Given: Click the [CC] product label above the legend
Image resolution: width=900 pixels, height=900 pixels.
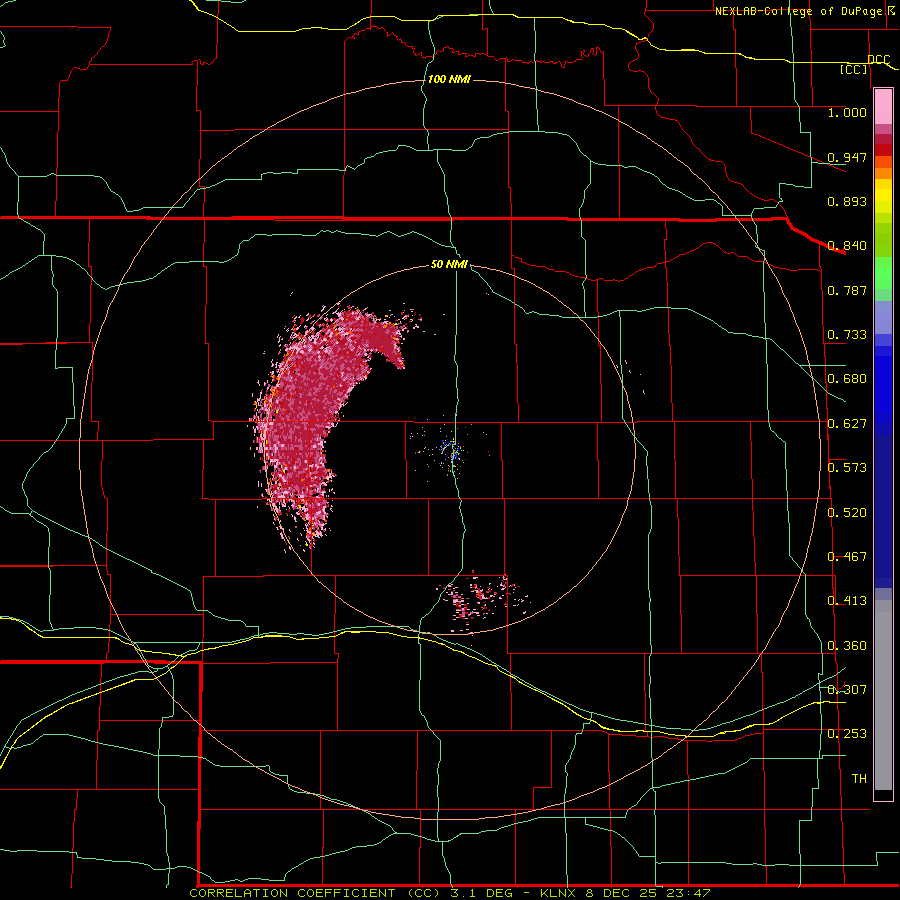Looking at the screenshot, I should [854, 69].
